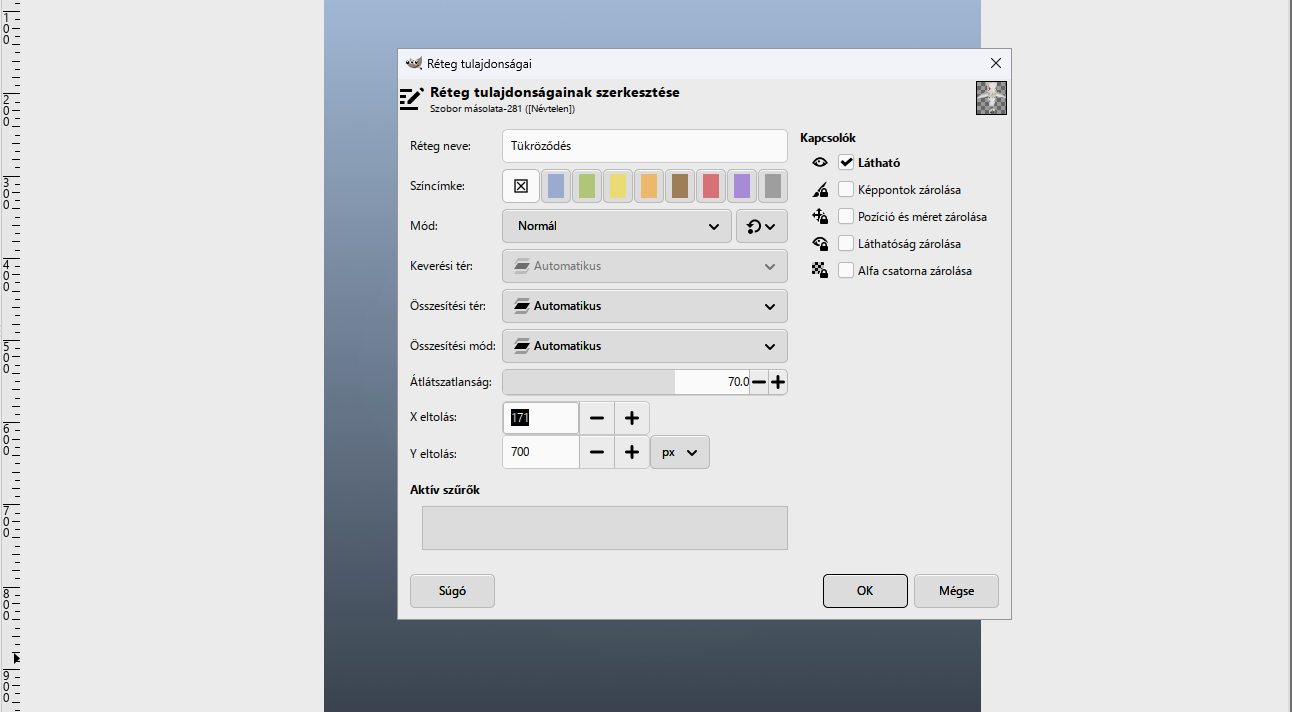This screenshot has width=1292, height=712.
Task: Confirm the dialog with OK
Action: (x=865, y=591)
